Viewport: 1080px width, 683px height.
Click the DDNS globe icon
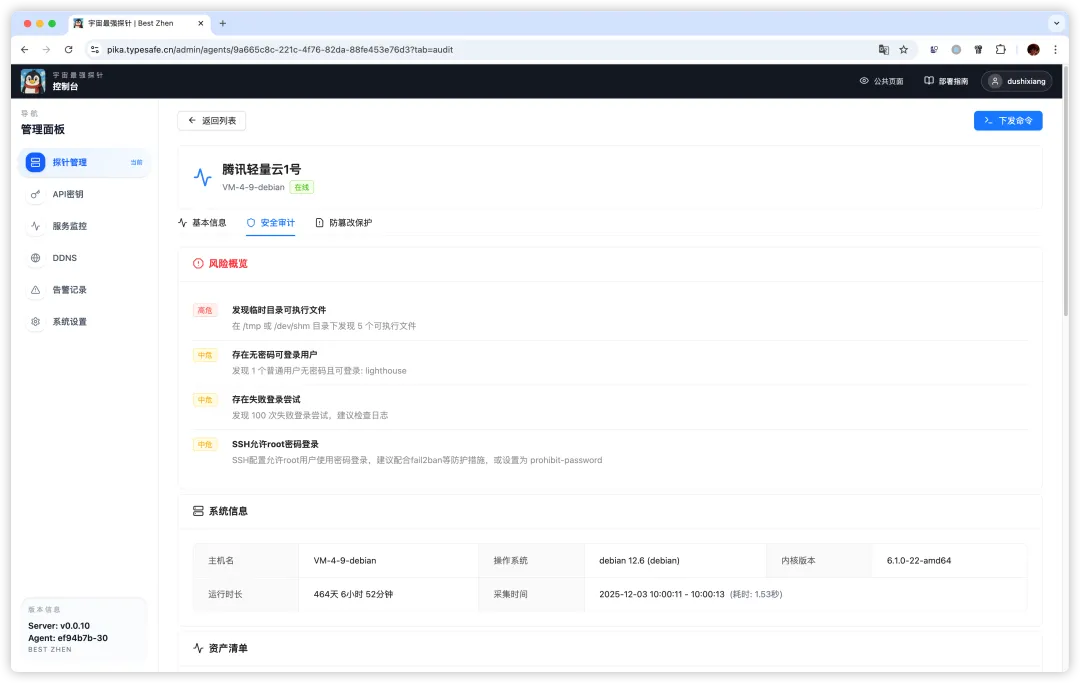click(x=35, y=258)
